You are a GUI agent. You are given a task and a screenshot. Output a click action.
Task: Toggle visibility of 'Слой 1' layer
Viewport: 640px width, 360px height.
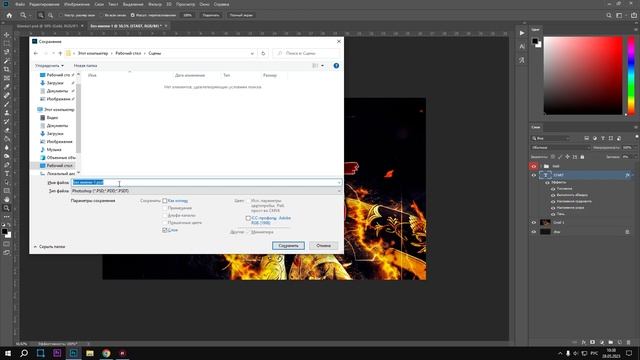[x=533, y=222]
